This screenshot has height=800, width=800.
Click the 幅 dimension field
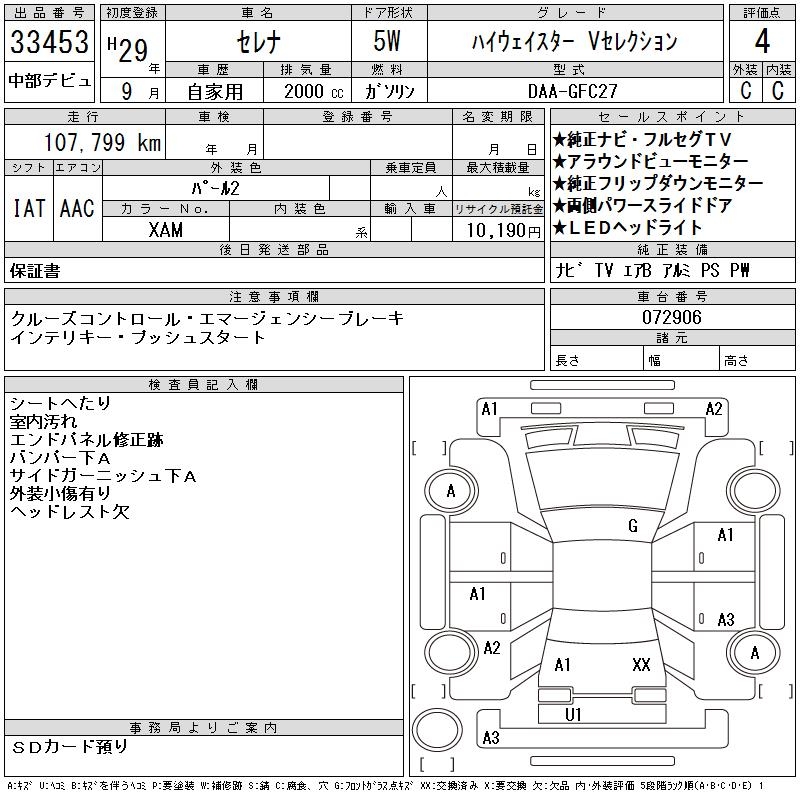[x=681, y=360]
